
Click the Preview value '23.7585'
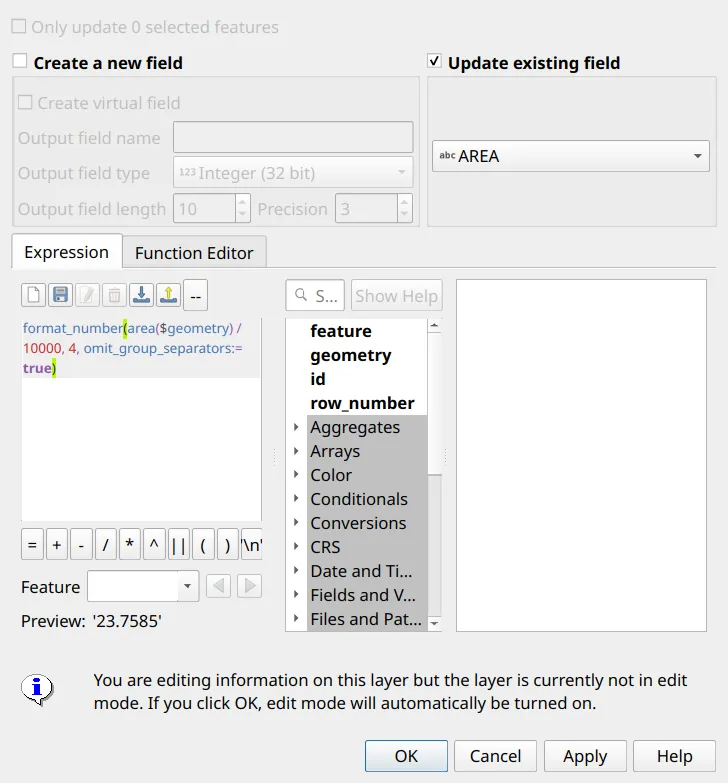[x=127, y=621]
